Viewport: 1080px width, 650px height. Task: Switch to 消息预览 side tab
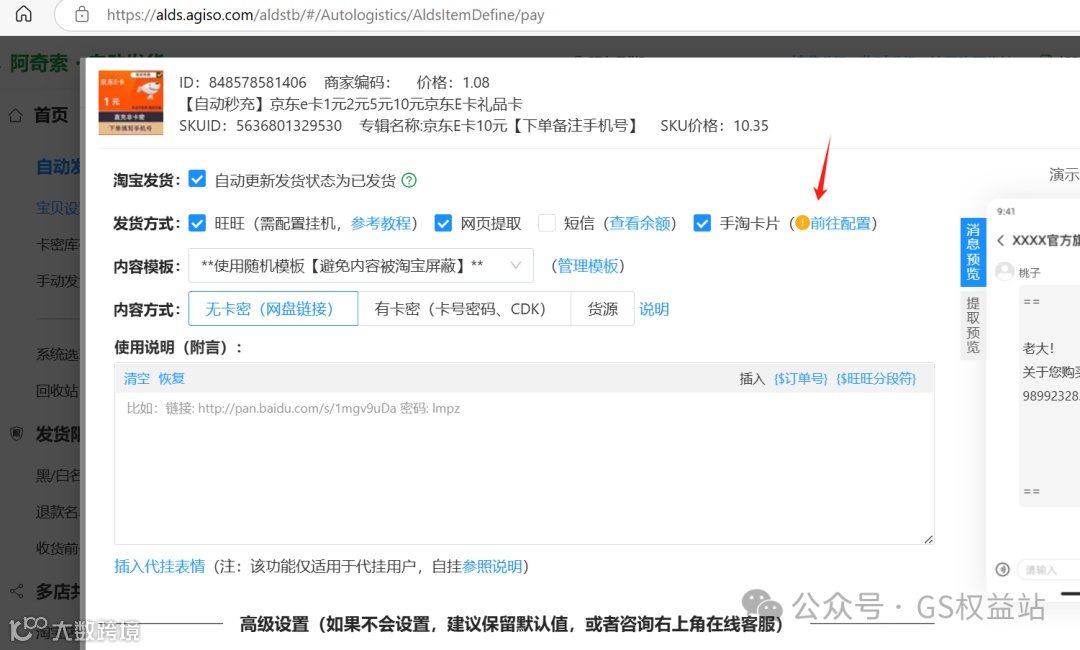973,251
